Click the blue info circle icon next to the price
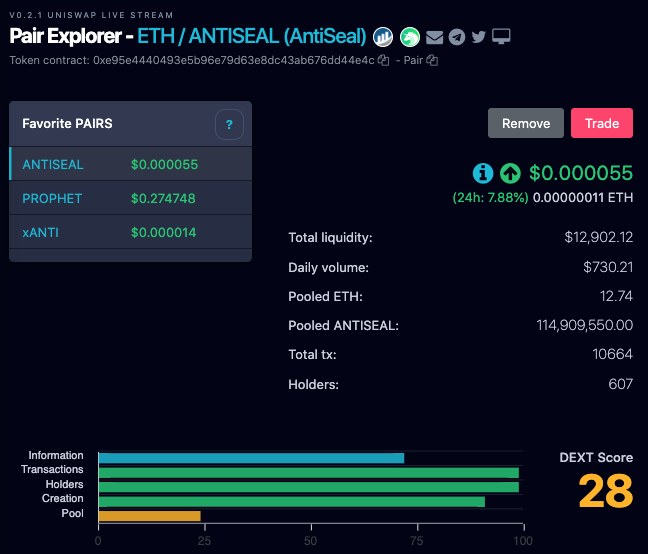This screenshot has height=554, width=648. click(483, 173)
